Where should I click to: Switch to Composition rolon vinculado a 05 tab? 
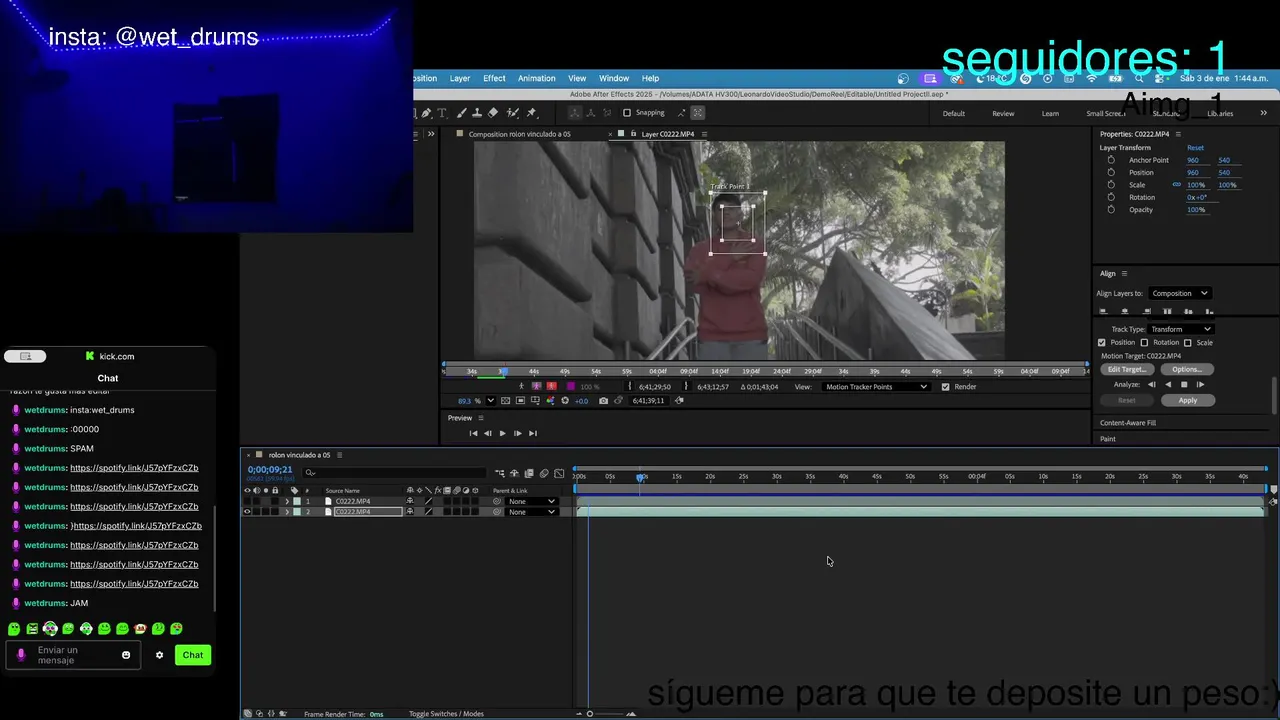click(x=519, y=134)
